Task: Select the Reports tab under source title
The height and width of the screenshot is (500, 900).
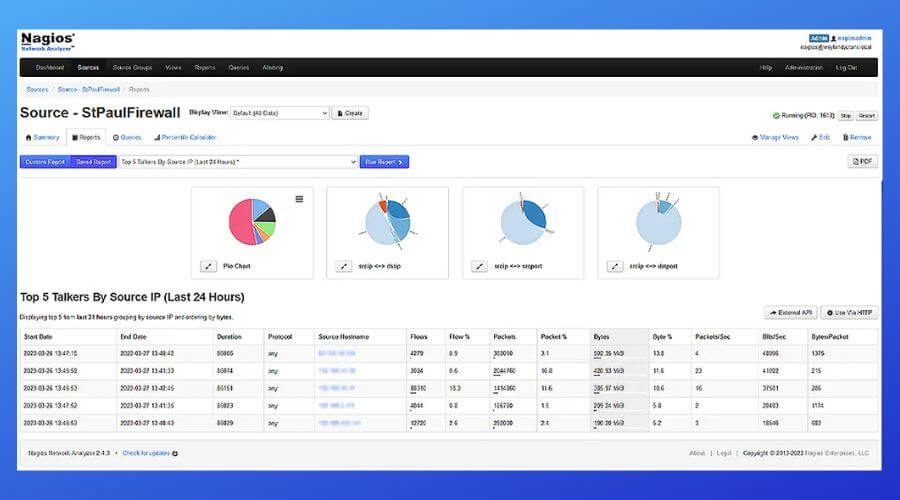Action: coord(86,137)
